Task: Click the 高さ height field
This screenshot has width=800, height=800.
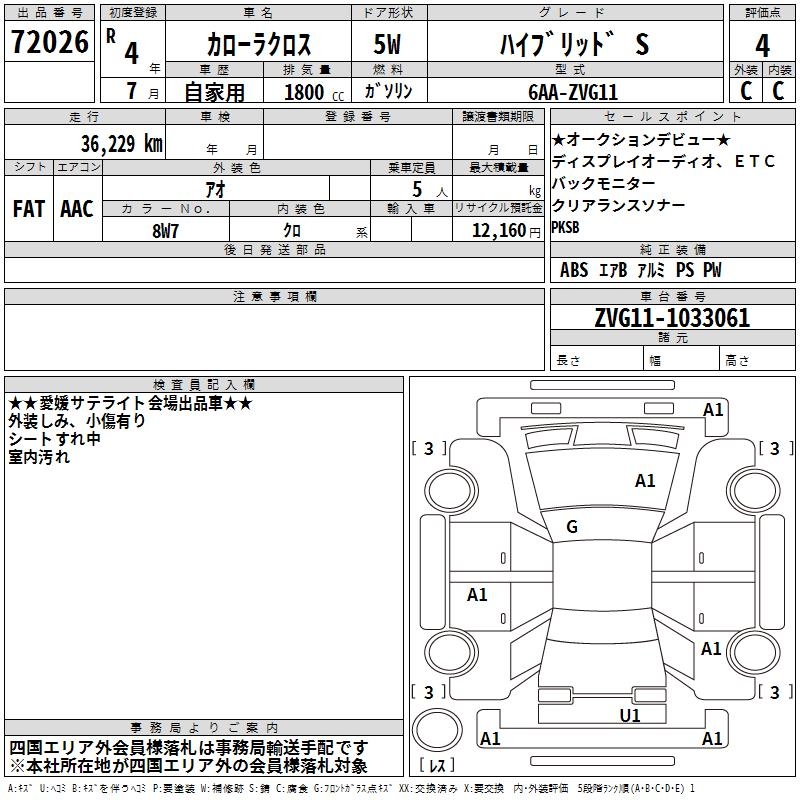Action: pyautogui.click(x=758, y=360)
